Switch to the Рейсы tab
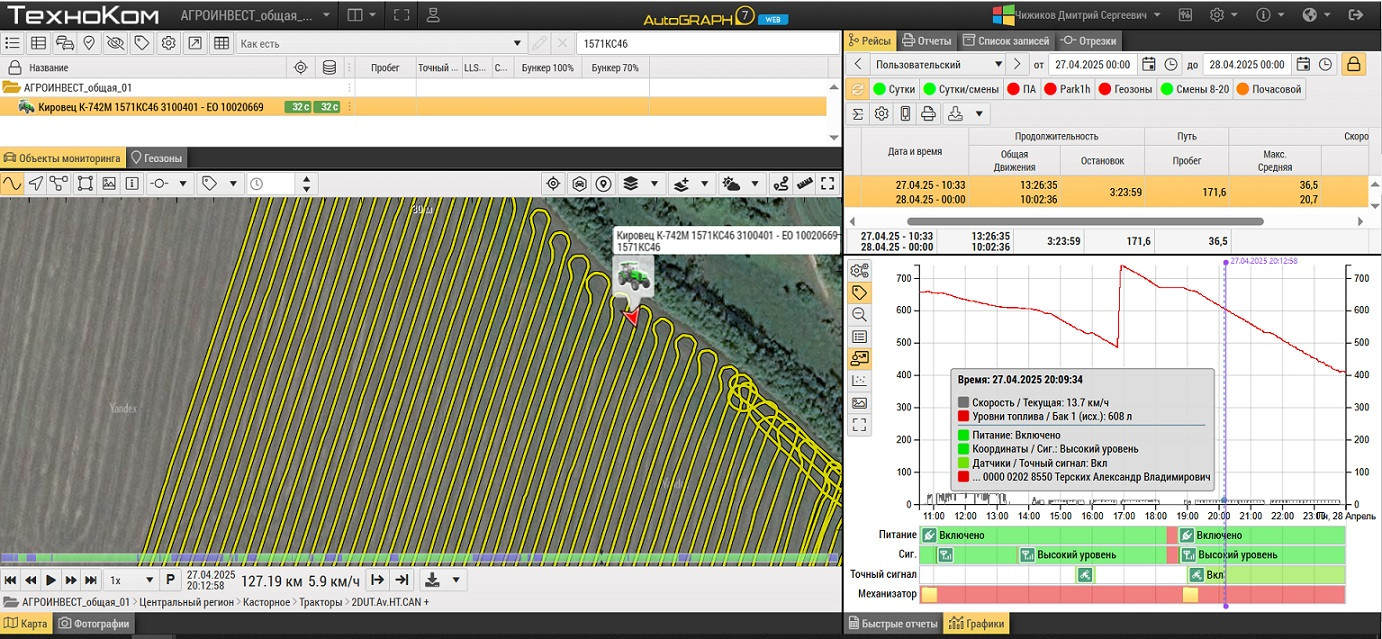 click(869, 40)
